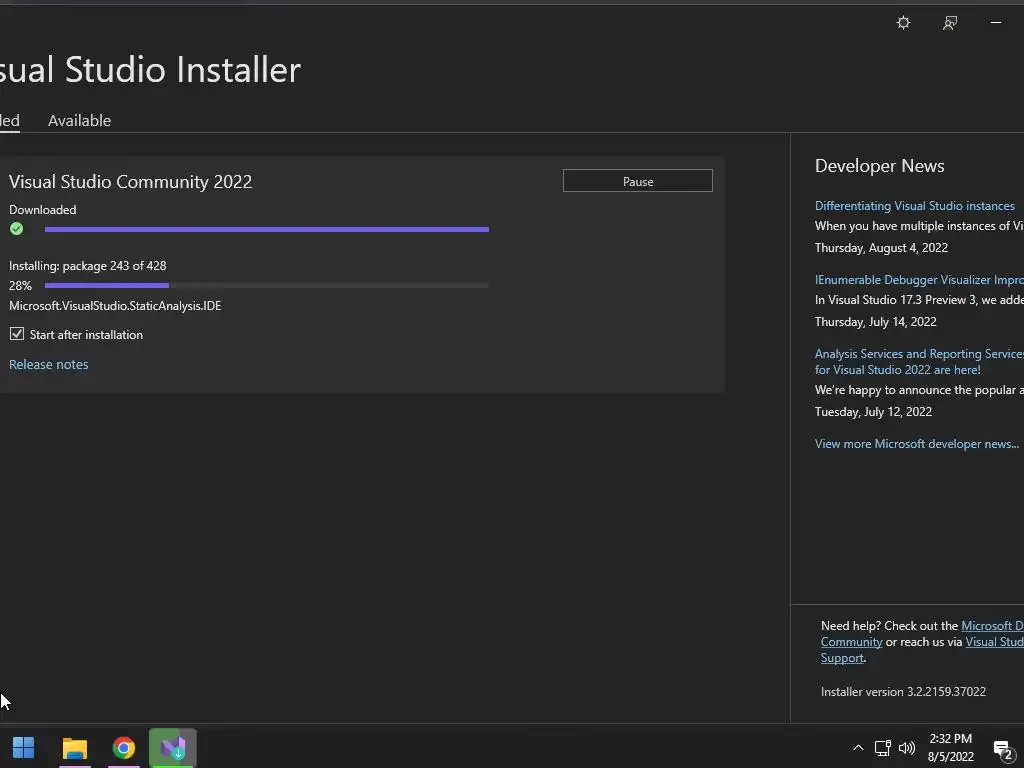The height and width of the screenshot is (768, 1024).
Task: Open the 2:32 PM clock and date
Action: tap(951, 748)
